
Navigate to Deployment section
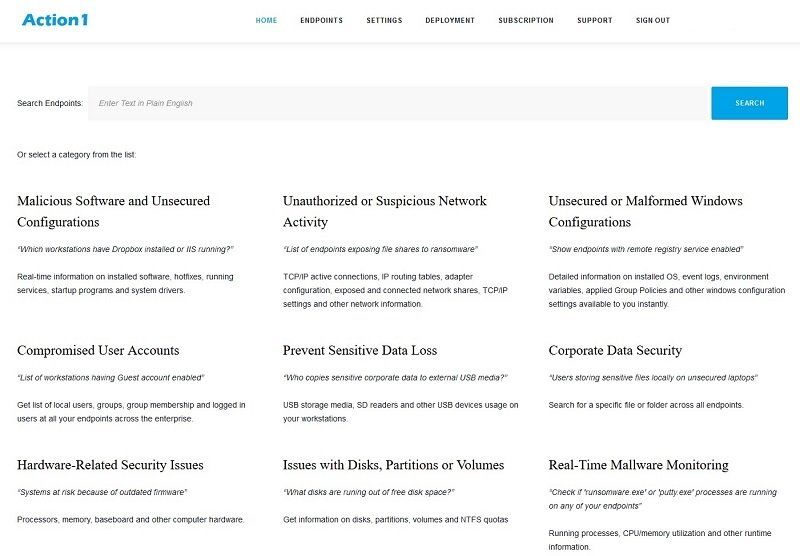click(x=449, y=20)
